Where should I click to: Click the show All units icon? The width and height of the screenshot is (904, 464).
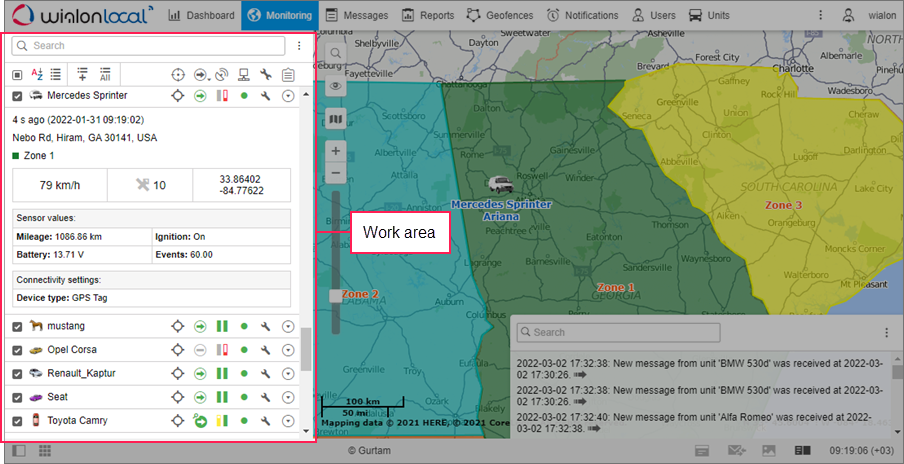pyautogui.click(x=105, y=73)
